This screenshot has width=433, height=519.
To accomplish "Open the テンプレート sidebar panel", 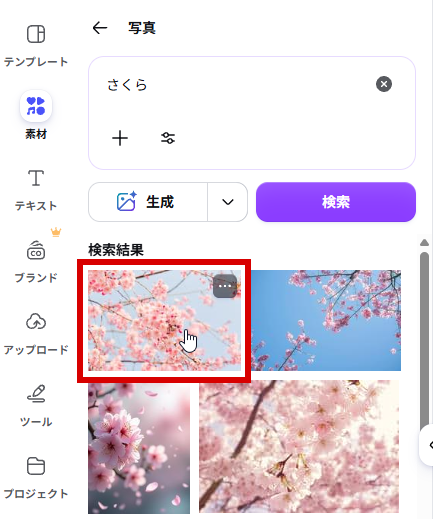I will point(36,45).
